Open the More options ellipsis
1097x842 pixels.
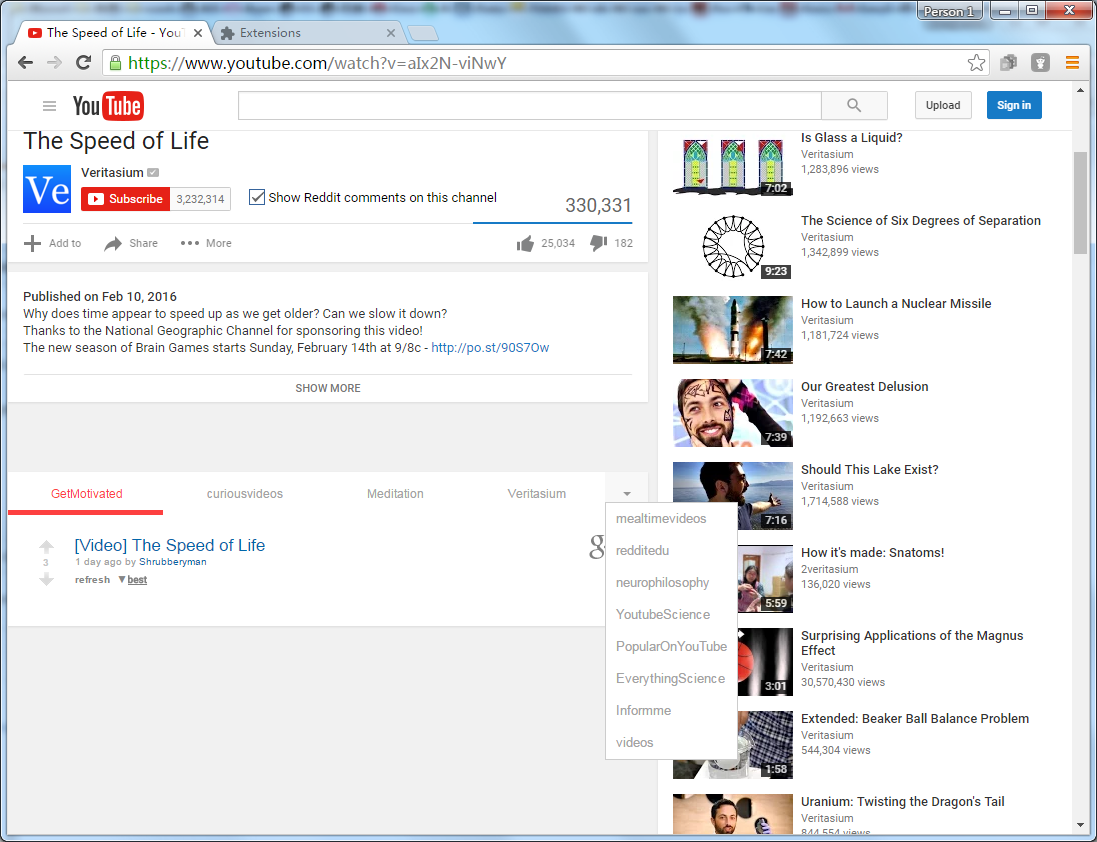point(190,243)
